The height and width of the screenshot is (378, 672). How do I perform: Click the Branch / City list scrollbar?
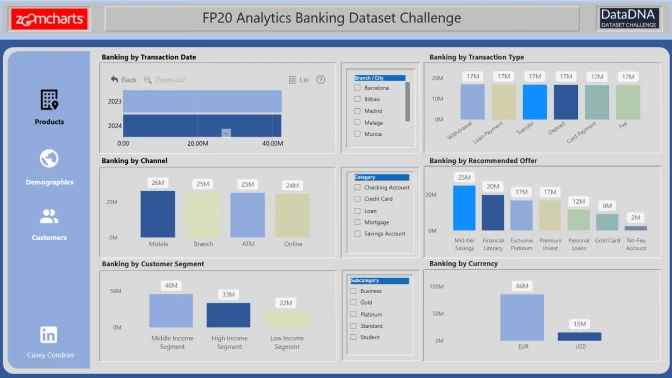(x=408, y=102)
